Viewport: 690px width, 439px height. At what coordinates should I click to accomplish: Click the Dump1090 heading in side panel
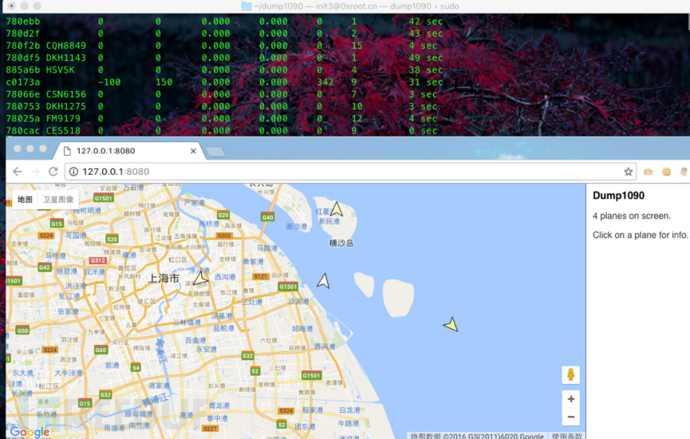618,196
